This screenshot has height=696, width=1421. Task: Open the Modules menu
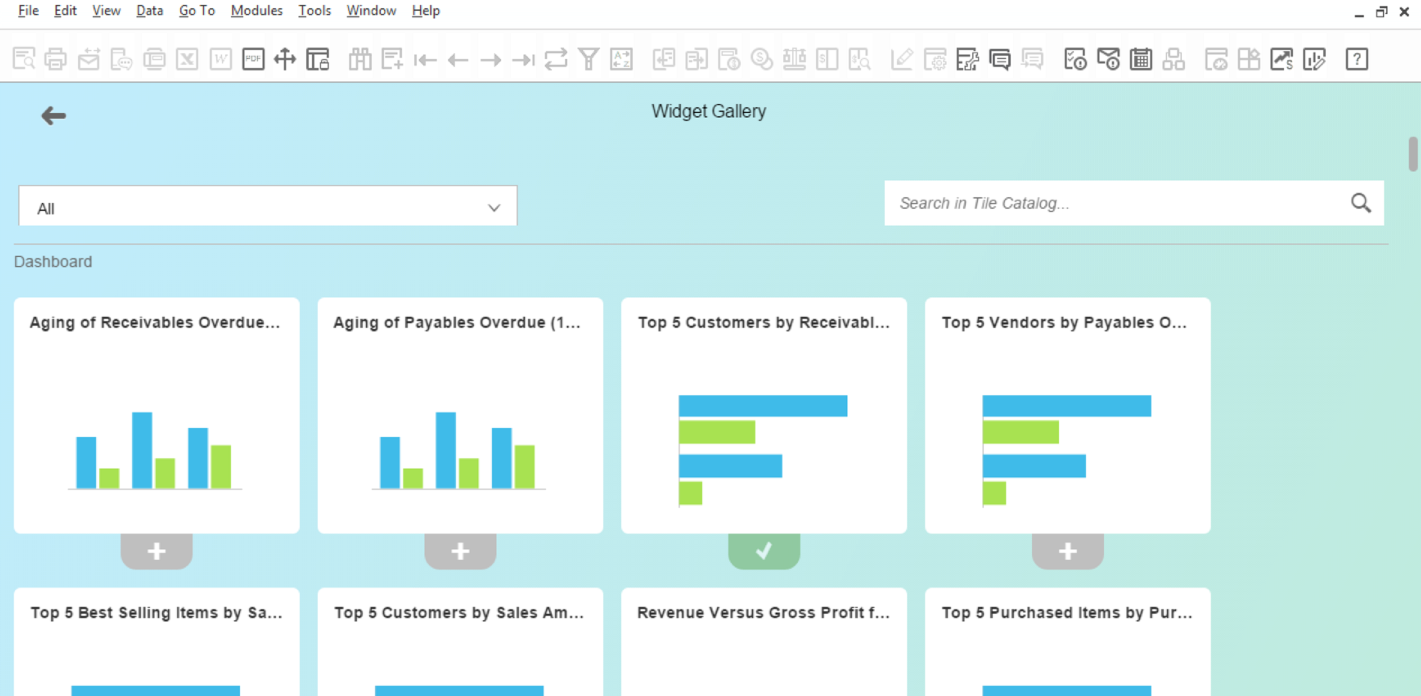257,11
